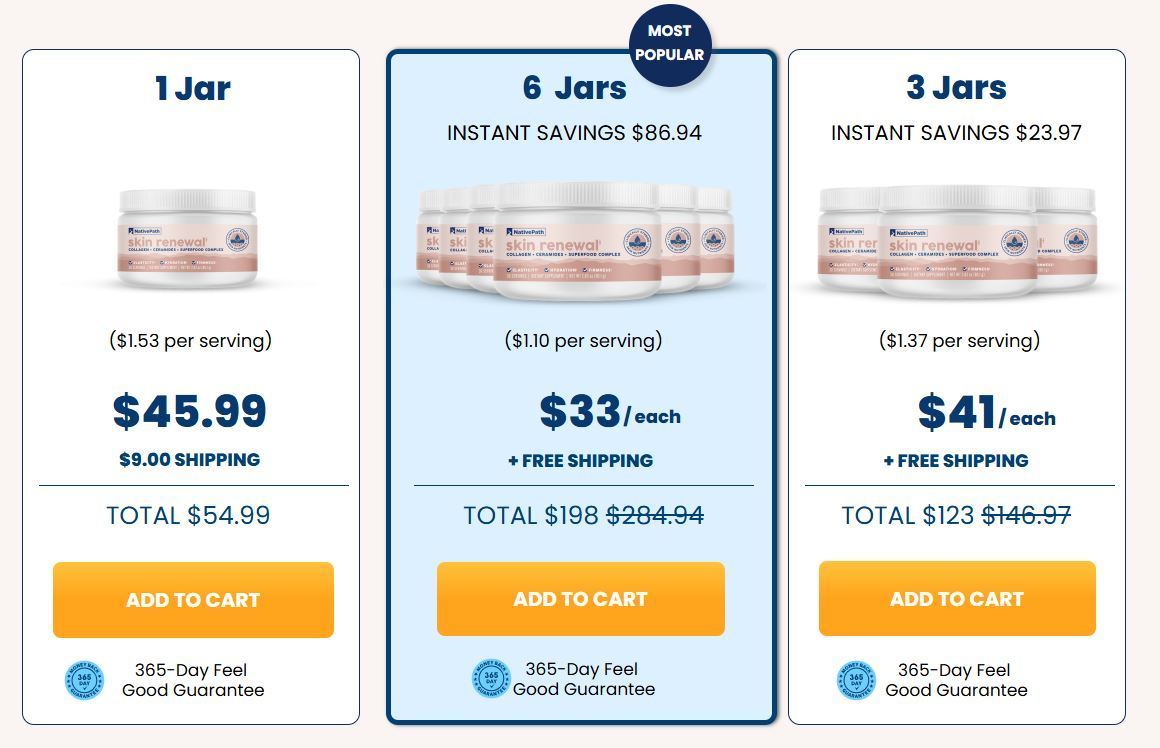Select the 1 Jar heading
The image size is (1160, 748).
pyautogui.click(x=192, y=88)
